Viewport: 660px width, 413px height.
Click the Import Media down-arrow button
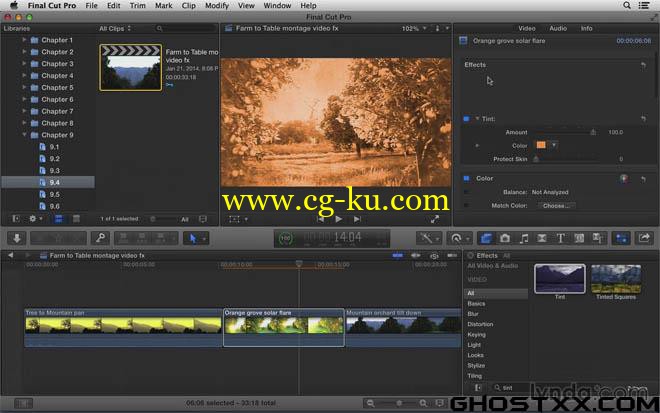tap(17, 238)
